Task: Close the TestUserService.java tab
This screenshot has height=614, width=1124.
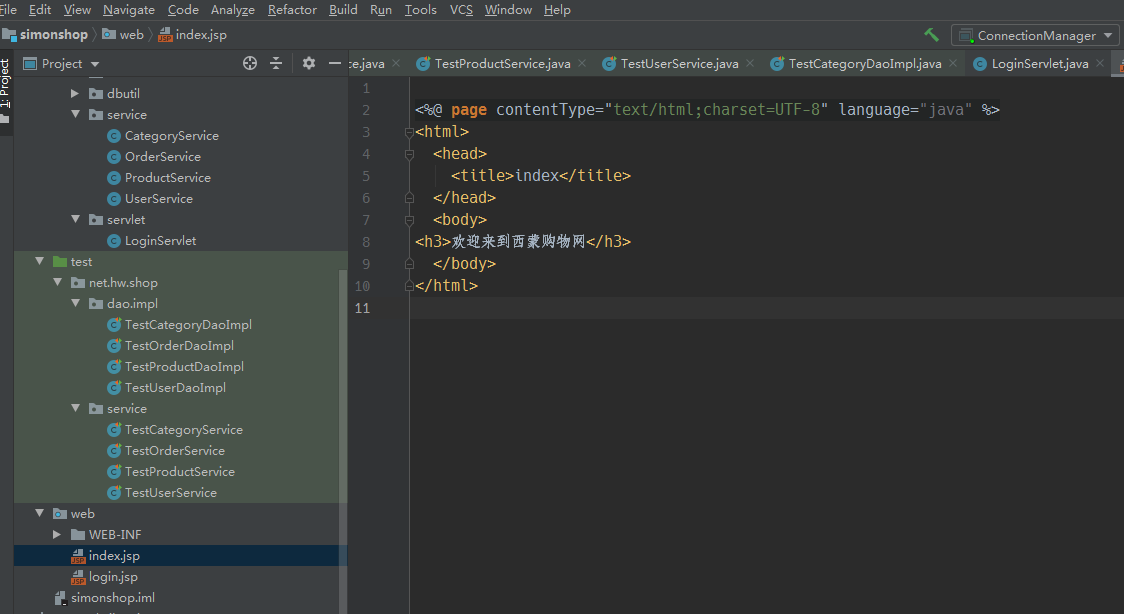Action: pos(750,63)
